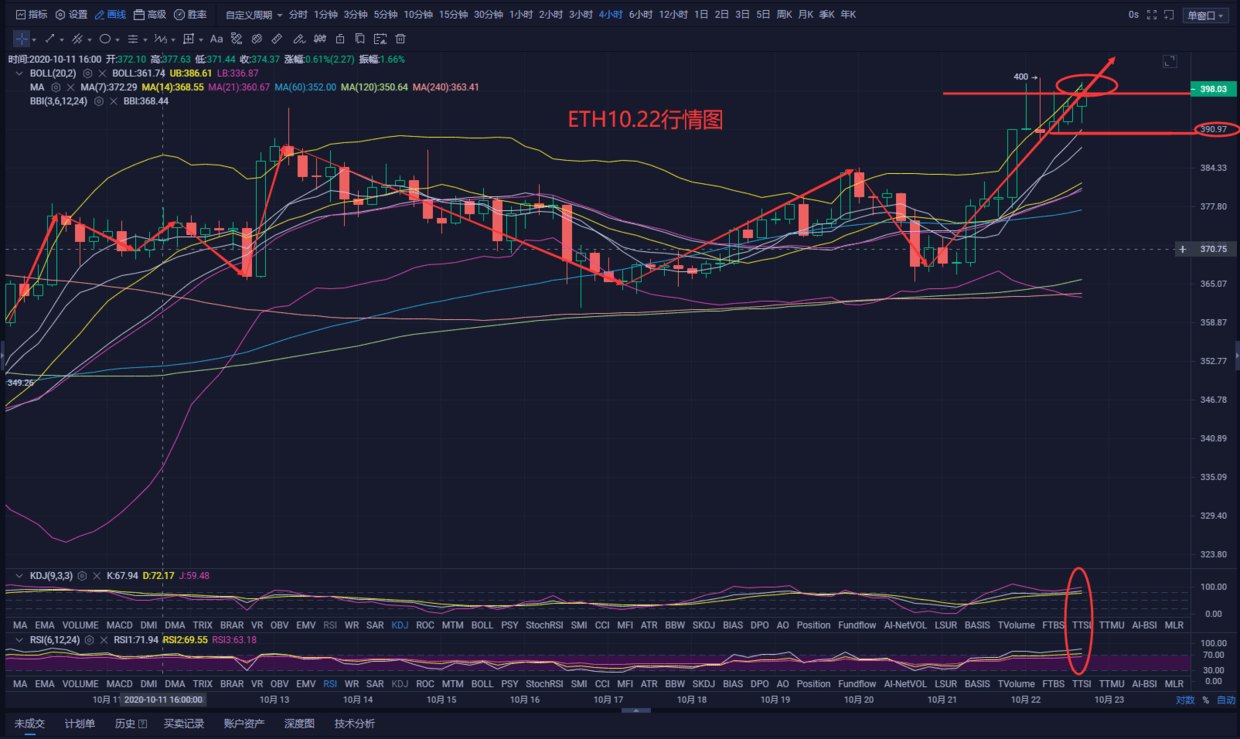Click 对数 logarithmic scale button
This screenshot has width=1240, height=739.
[x=1184, y=700]
